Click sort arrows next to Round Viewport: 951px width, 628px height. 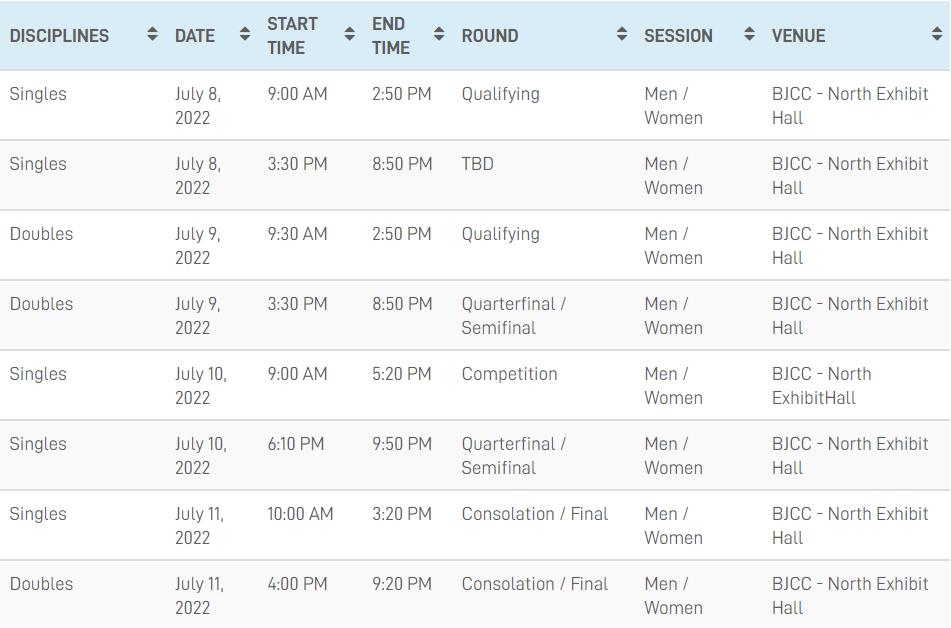pyautogui.click(x=622, y=35)
